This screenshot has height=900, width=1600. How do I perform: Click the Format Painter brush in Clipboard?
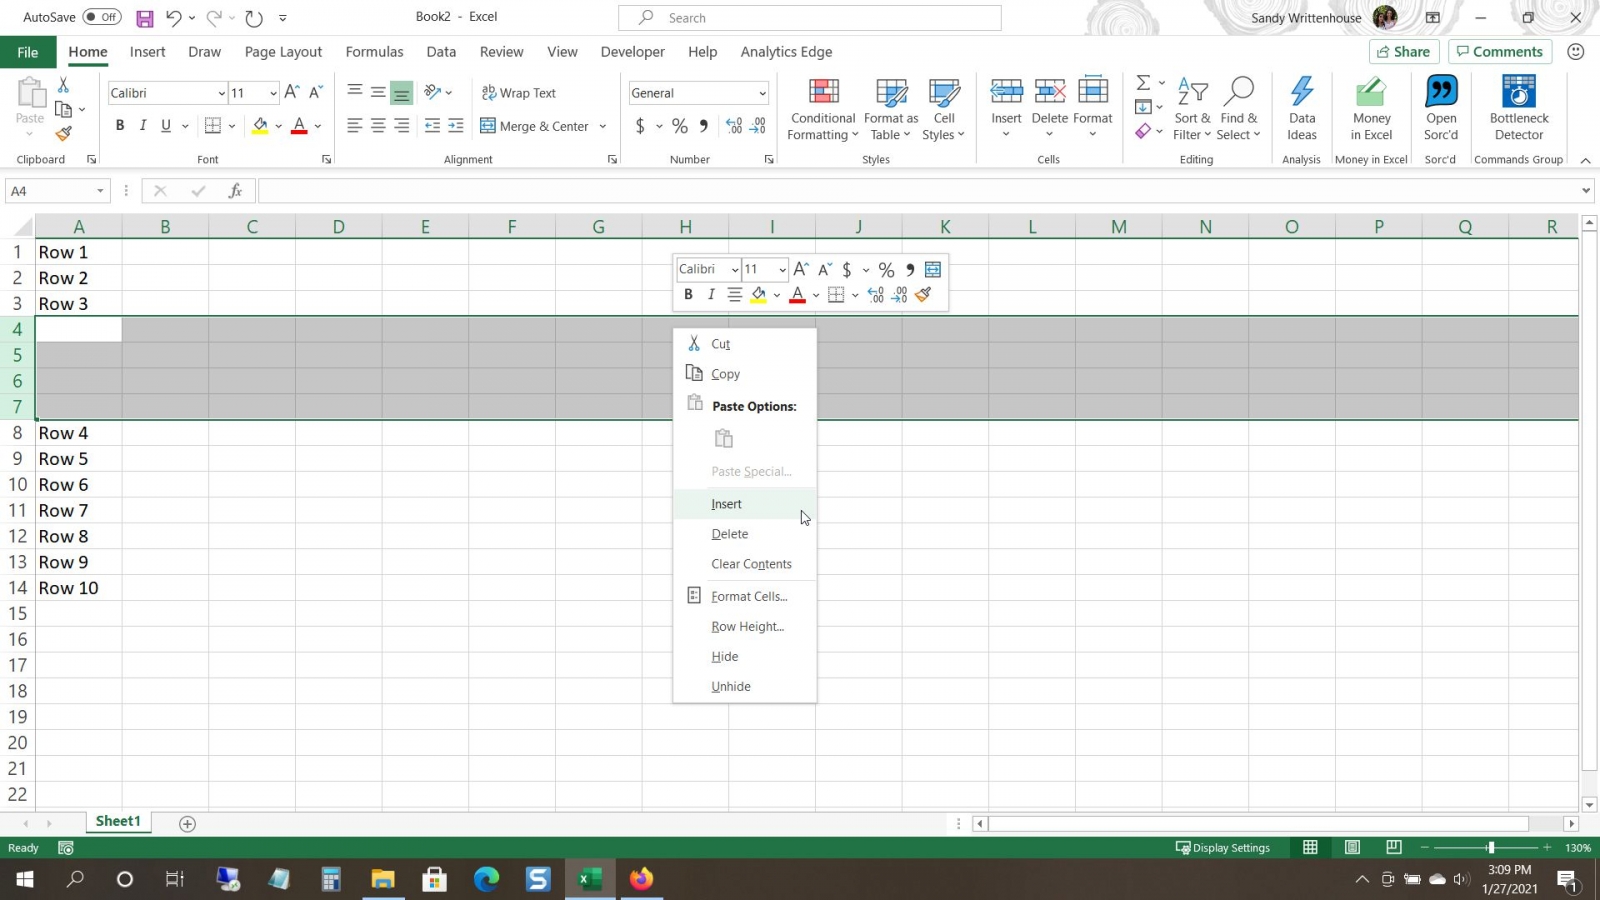point(63,133)
